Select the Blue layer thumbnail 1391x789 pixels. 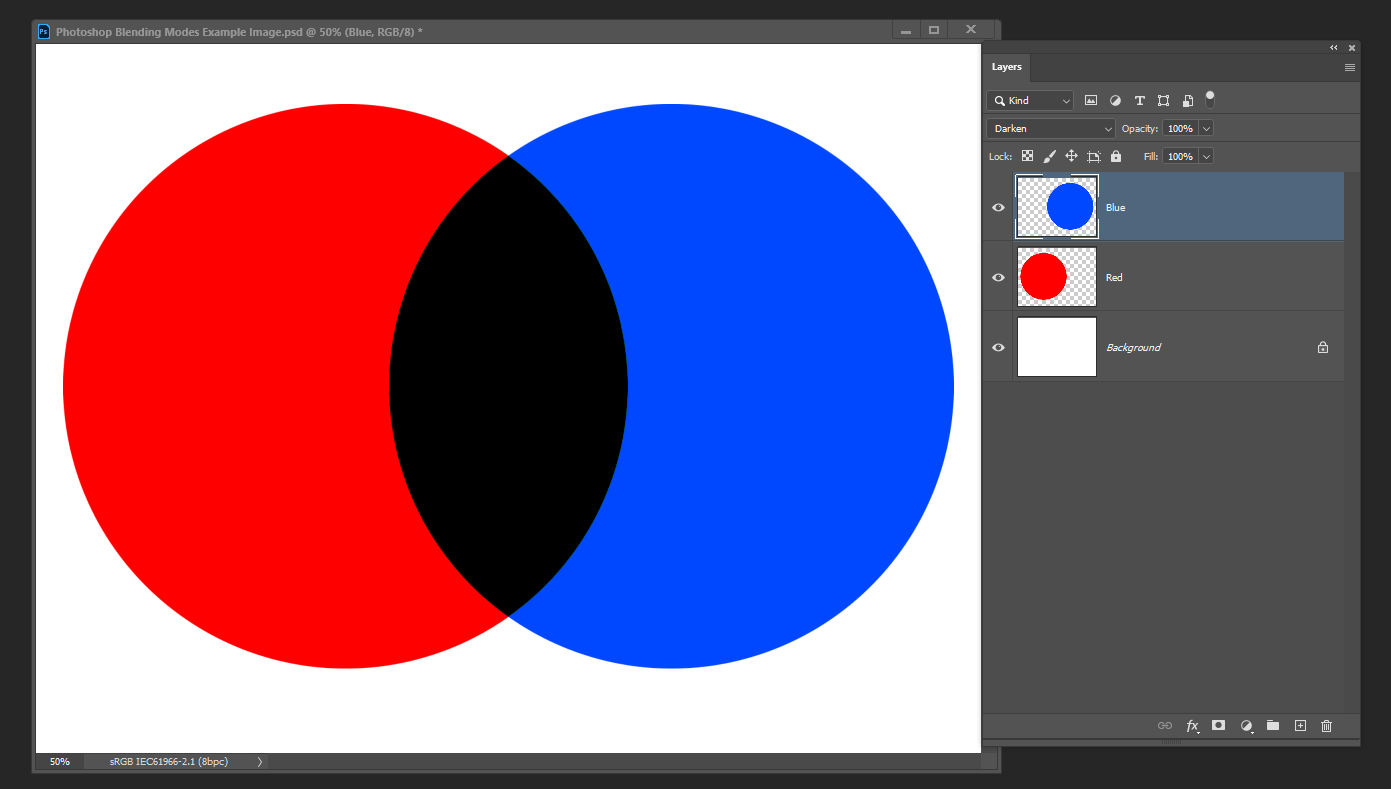1056,207
